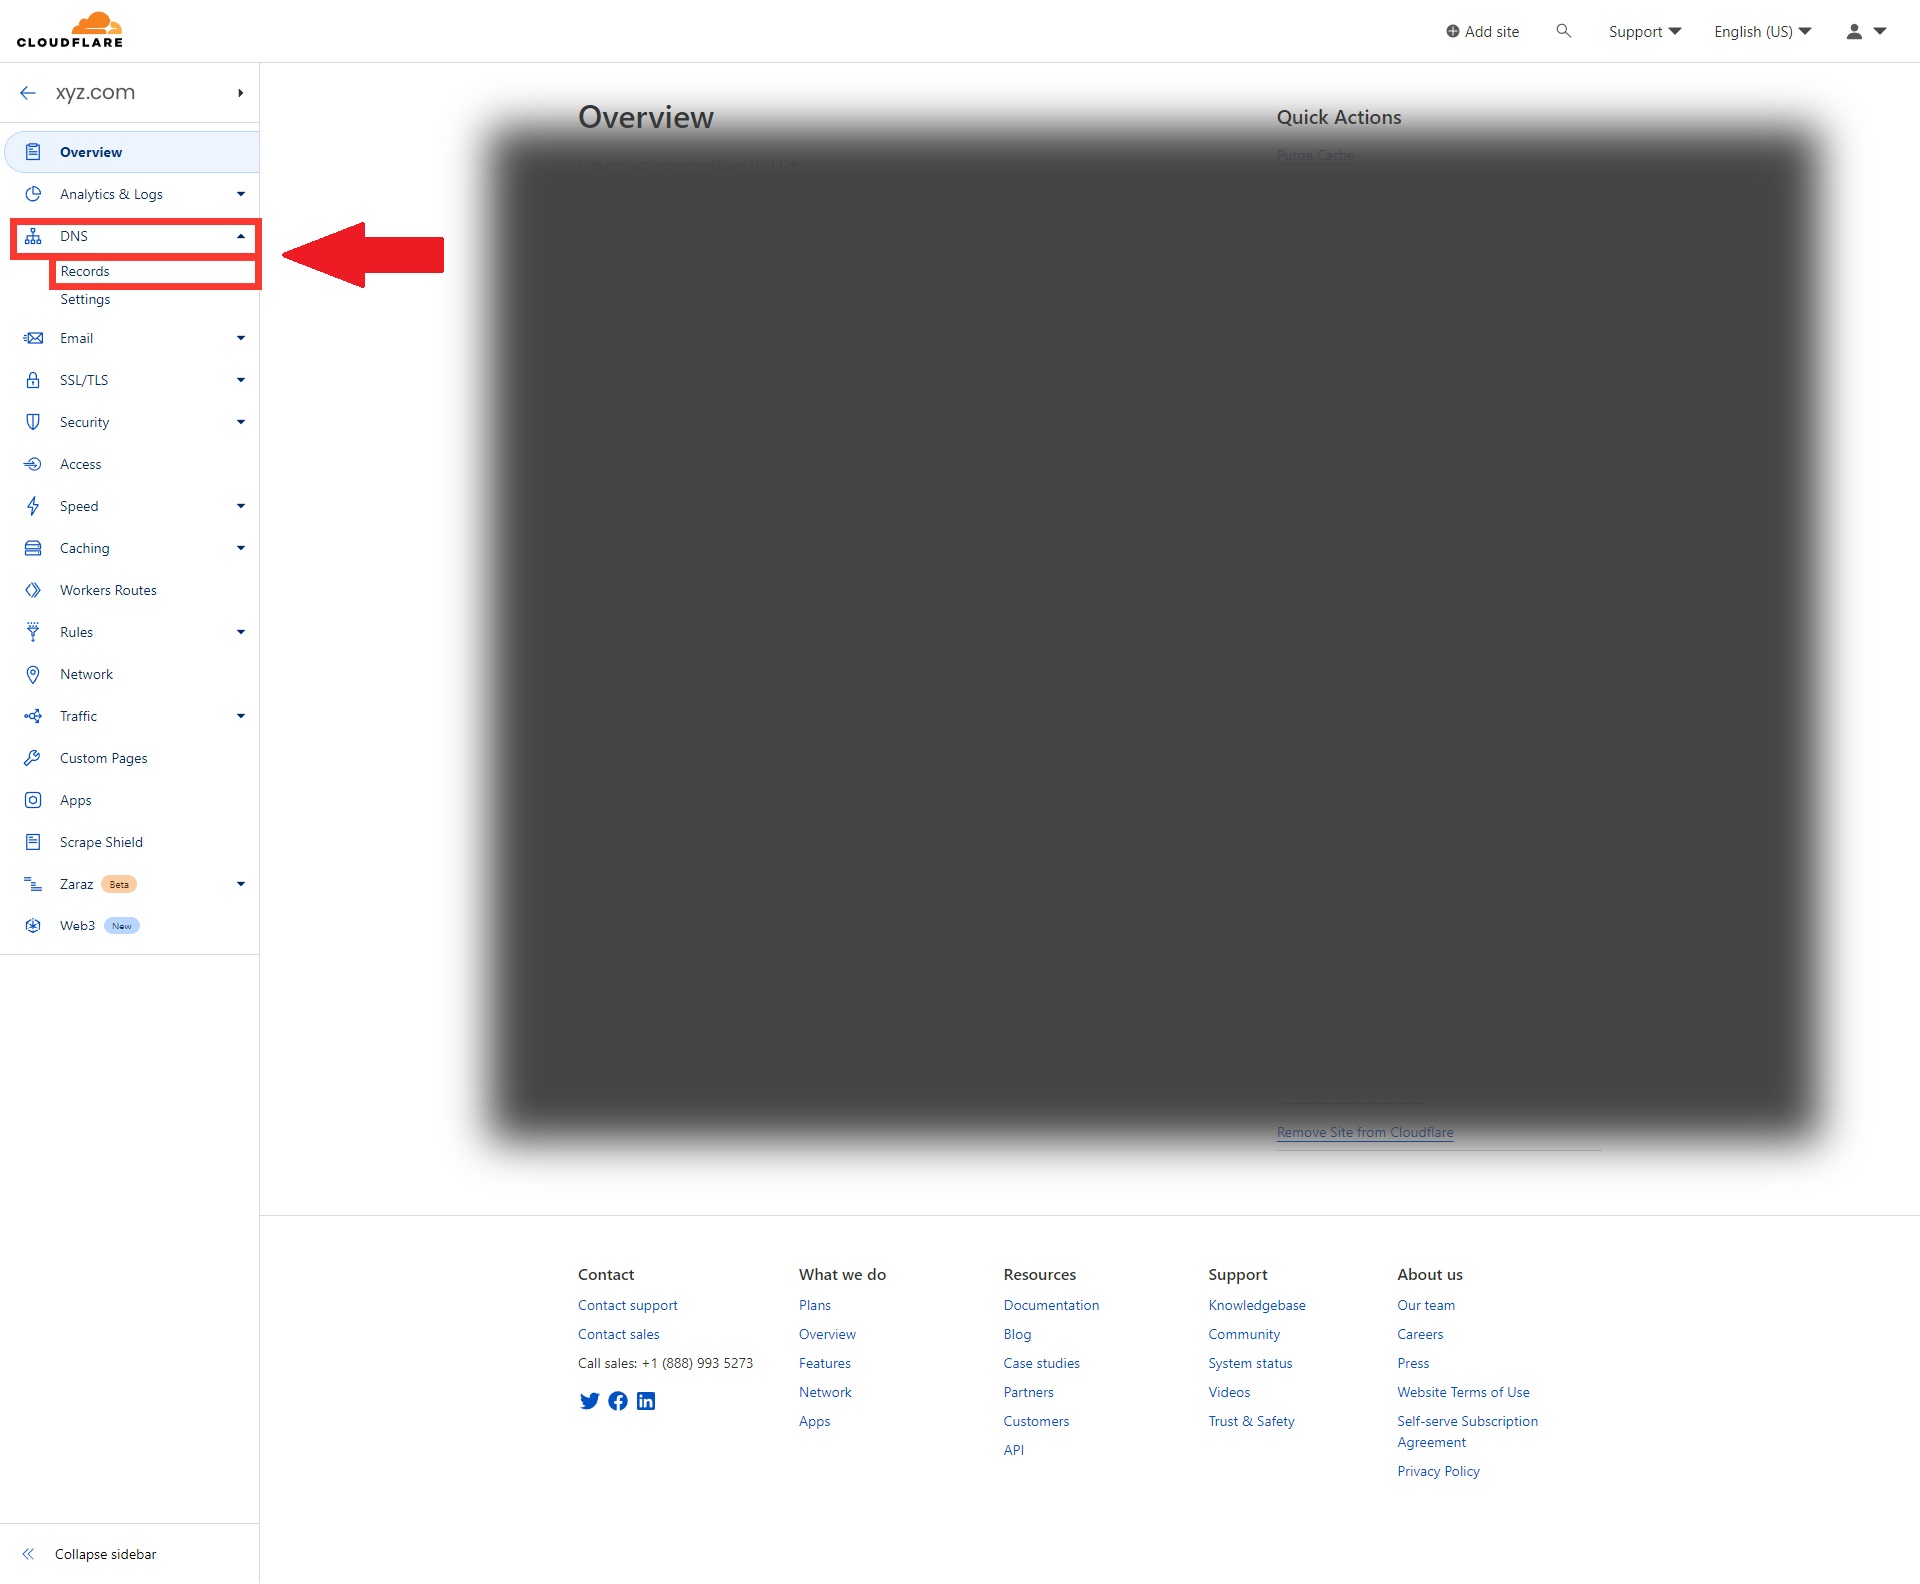Open the Twitter social icon in footer
The height and width of the screenshot is (1584, 1920).
coord(589,1401)
